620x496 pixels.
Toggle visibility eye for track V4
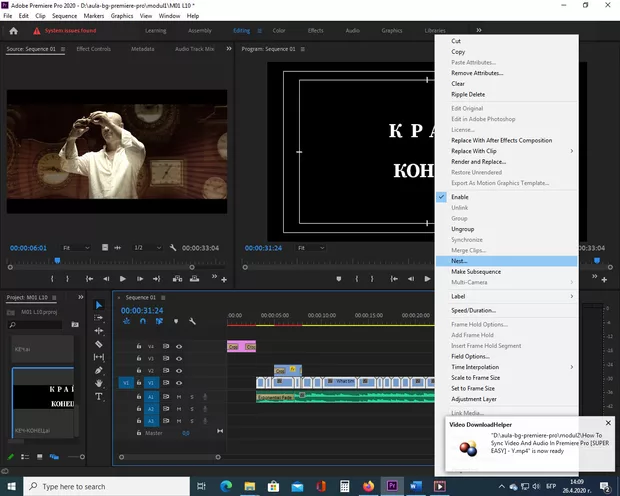coord(180,346)
